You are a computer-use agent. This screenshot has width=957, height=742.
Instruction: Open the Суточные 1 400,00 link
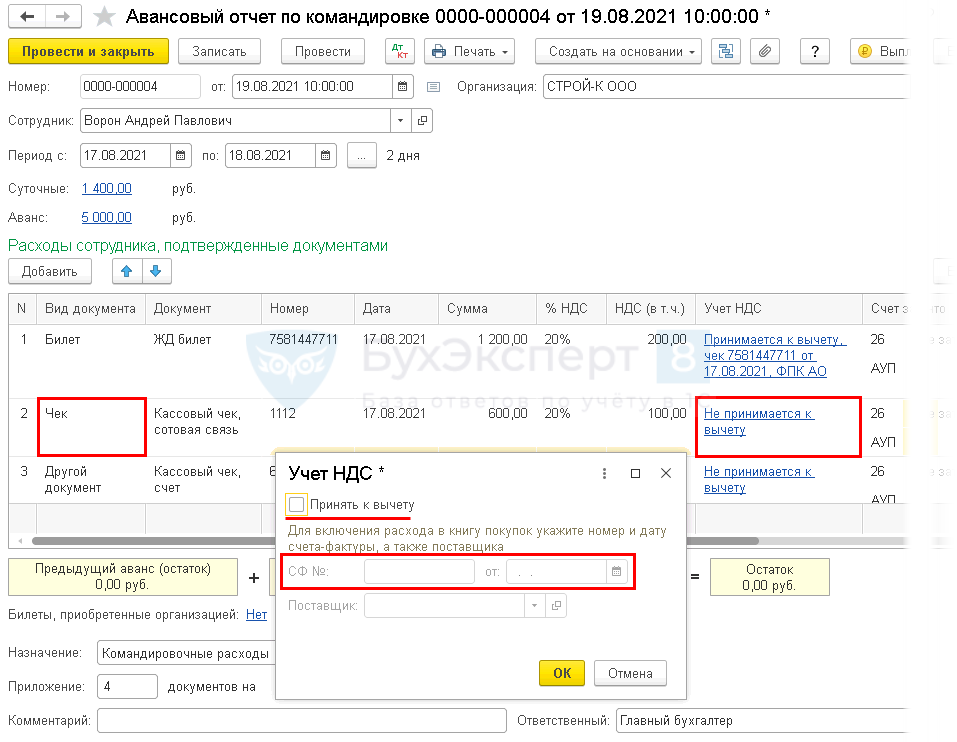tap(106, 189)
